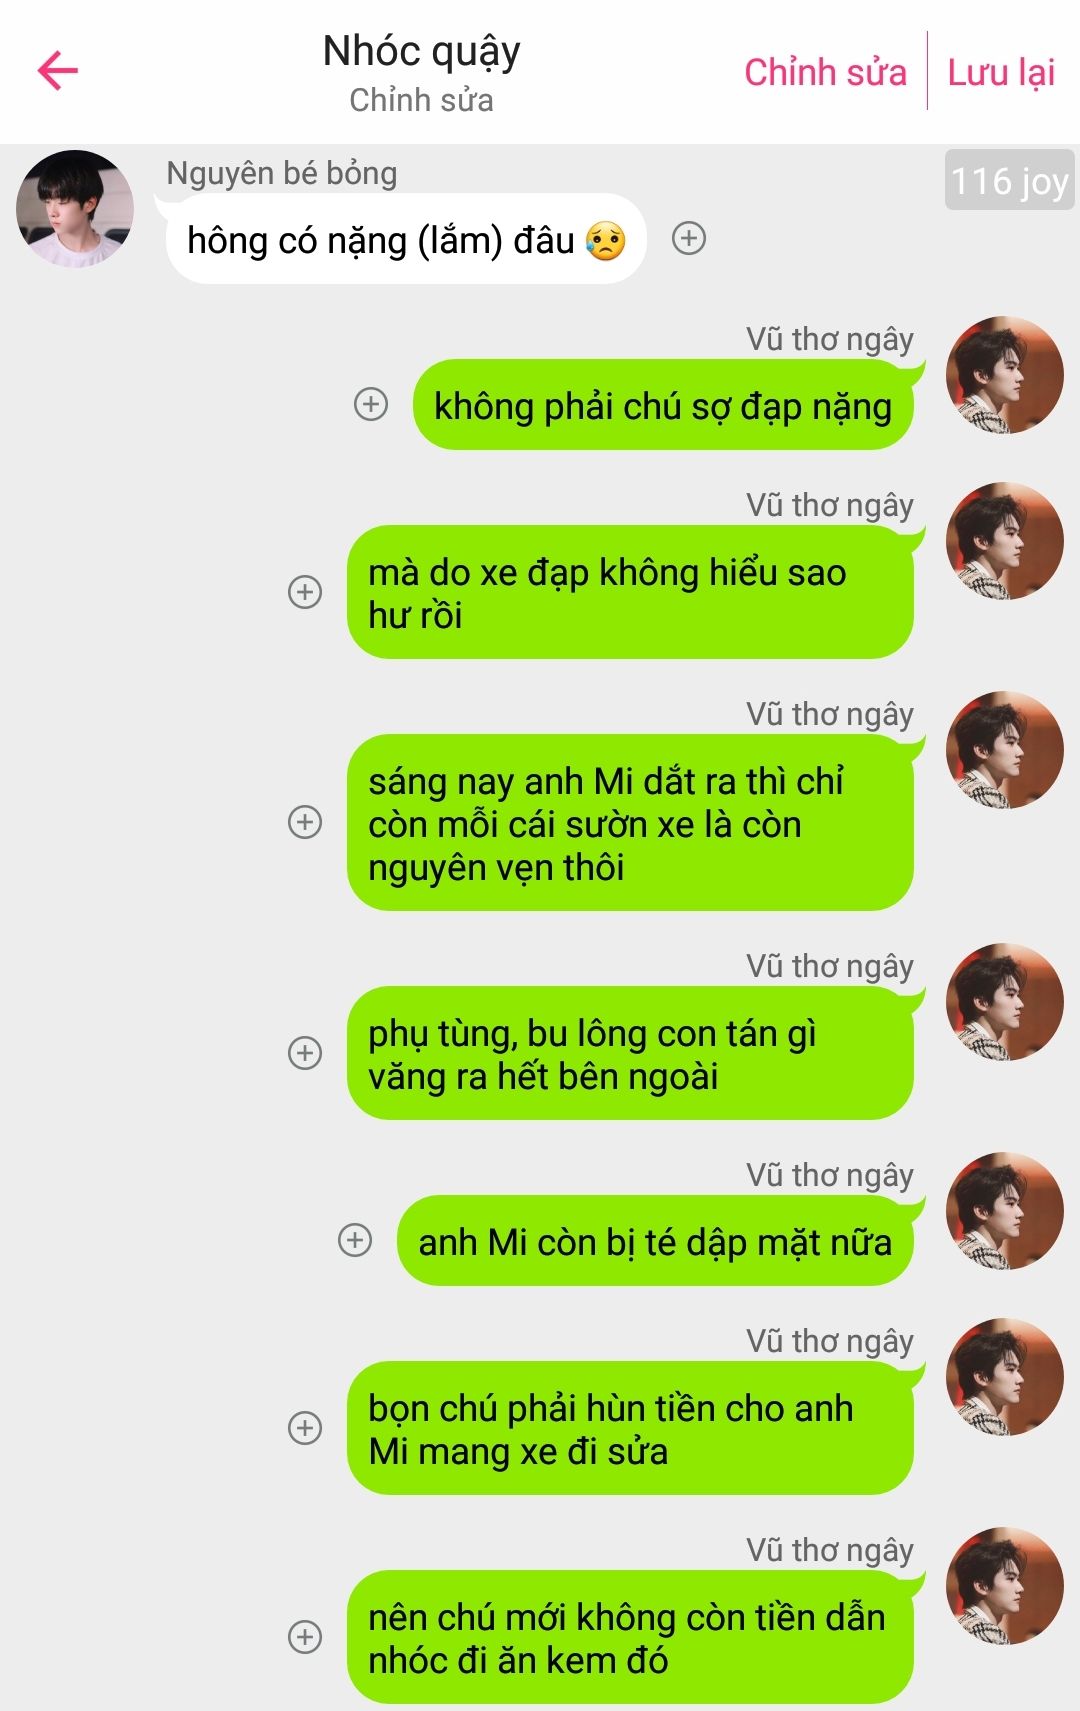Tap plus icon beside 'bọn chú phải hùn tiền'
This screenshot has height=1711, width=1080.
[x=305, y=1428]
